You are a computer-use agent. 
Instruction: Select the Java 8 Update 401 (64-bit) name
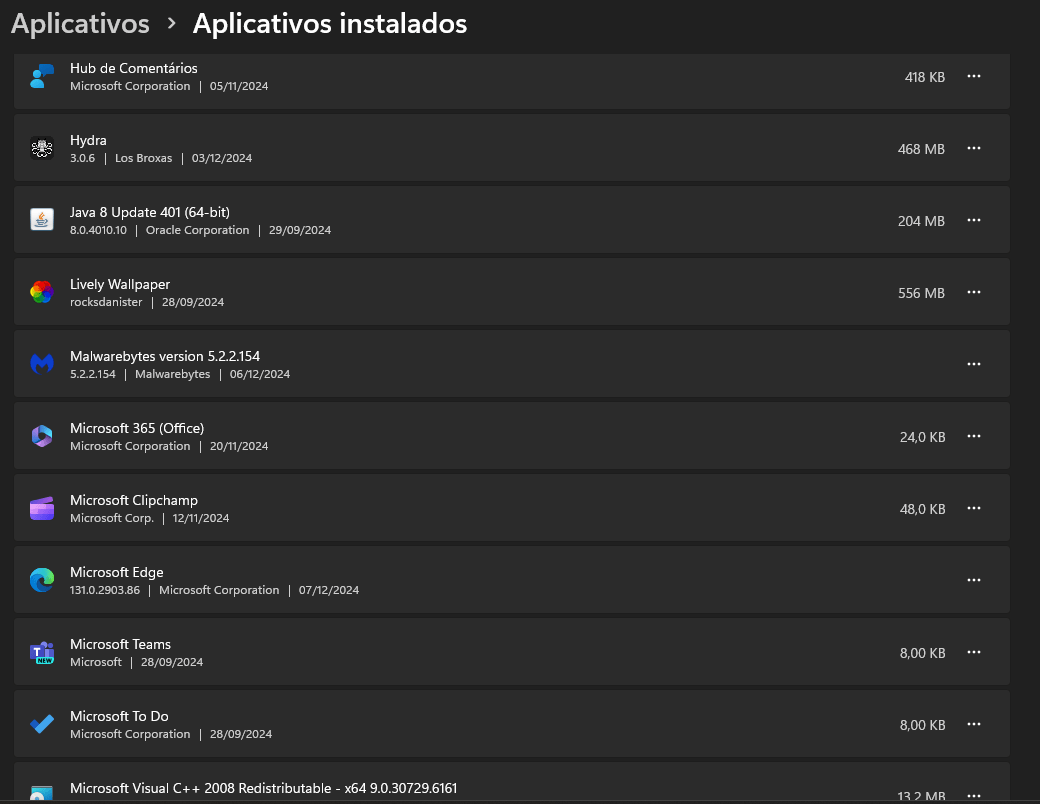click(150, 212)
